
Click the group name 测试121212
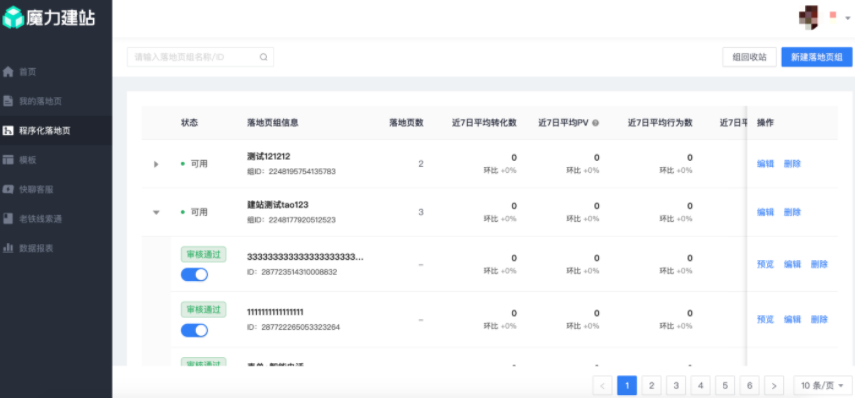268,156
